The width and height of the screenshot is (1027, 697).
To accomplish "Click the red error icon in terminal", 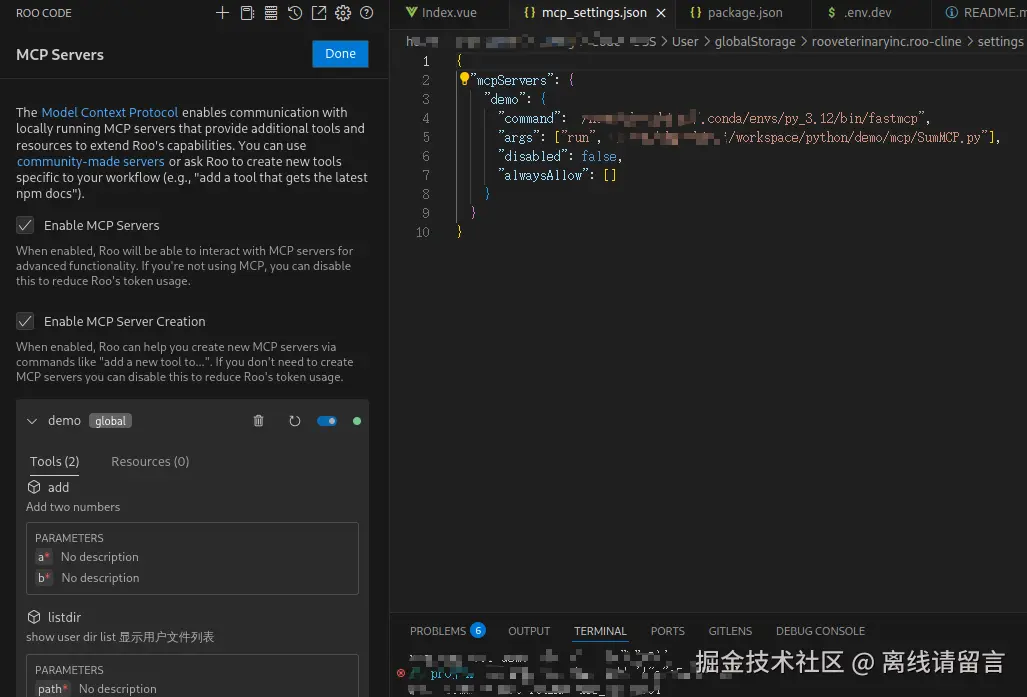I will tap(401, 673).
